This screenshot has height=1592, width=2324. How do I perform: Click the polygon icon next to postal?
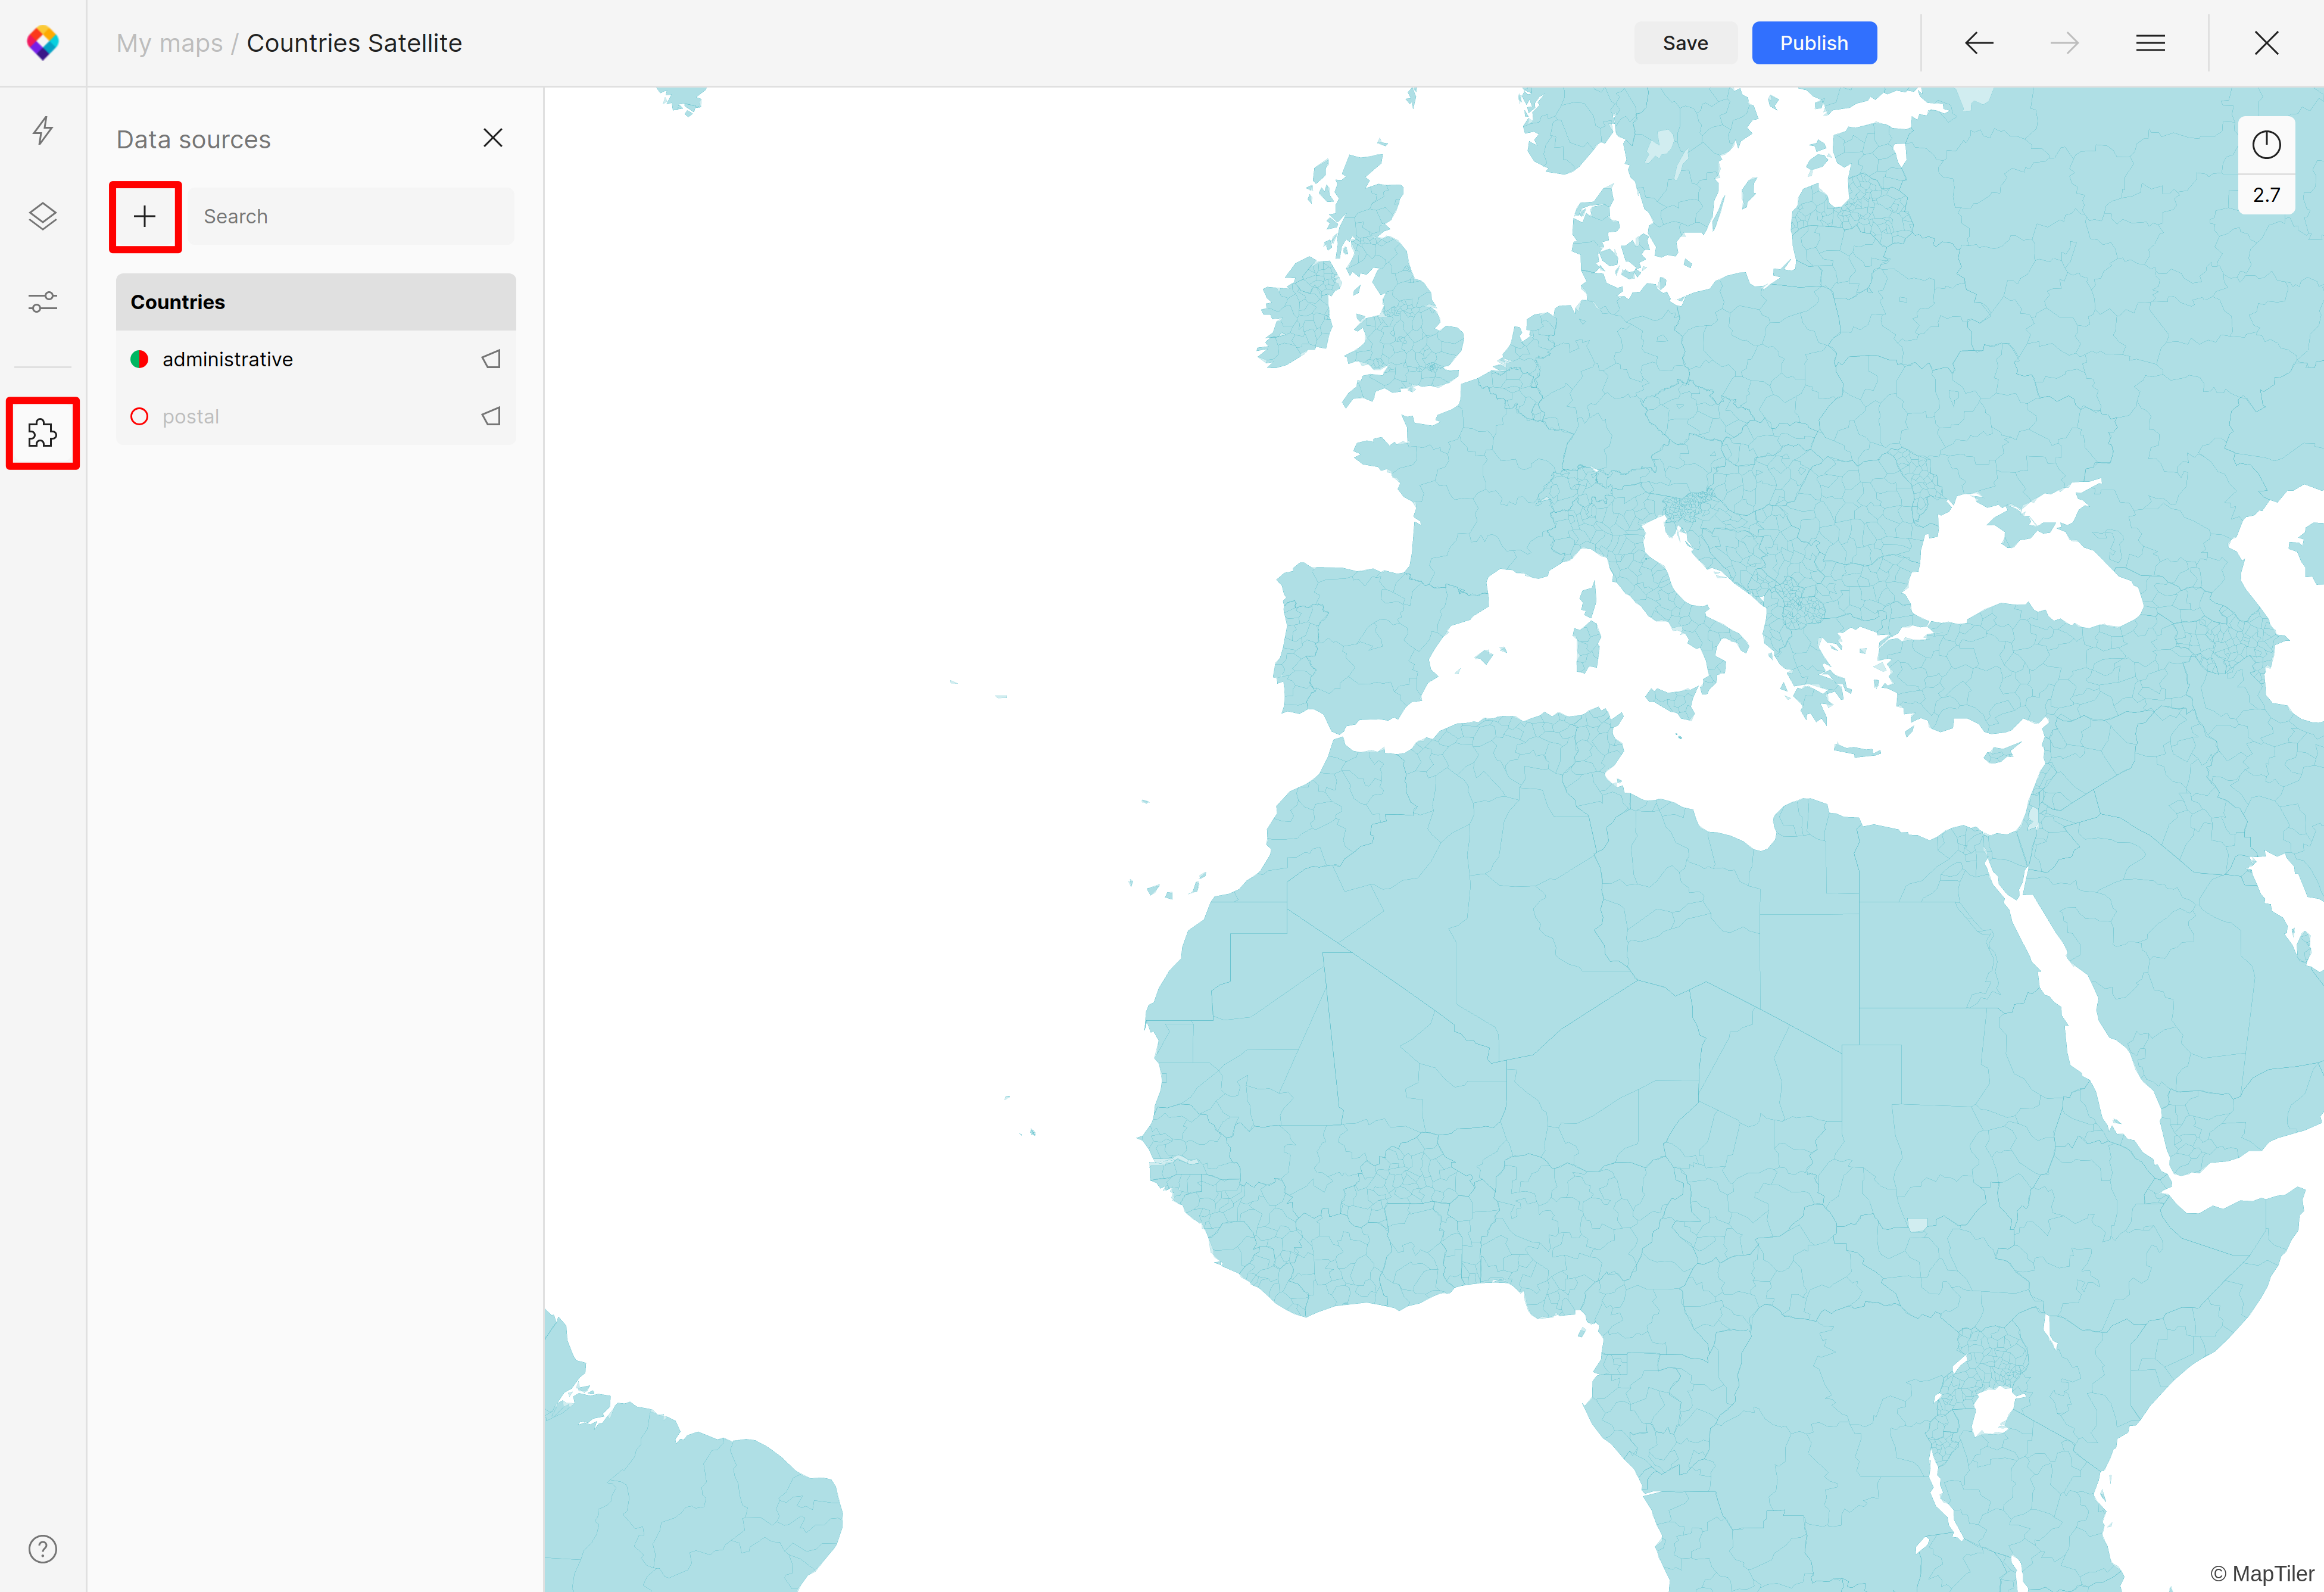(491, 416)
